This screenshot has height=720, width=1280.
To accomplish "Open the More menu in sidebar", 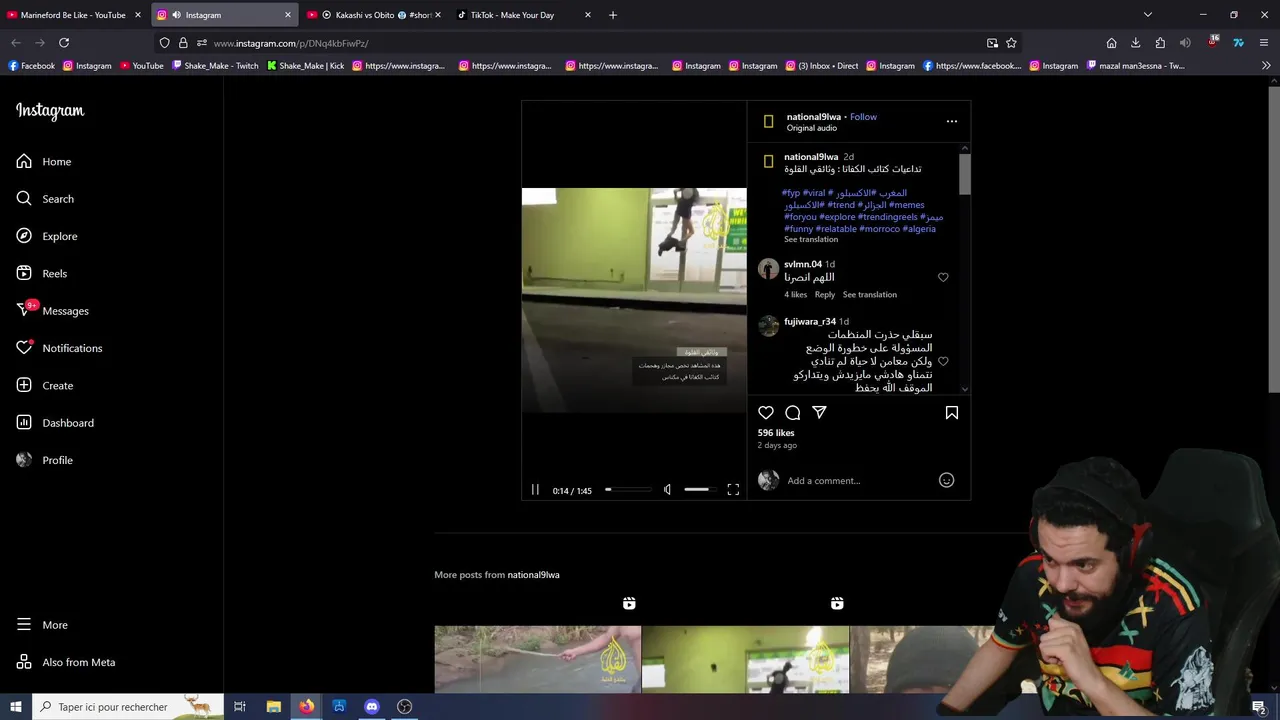I will 43,625.
